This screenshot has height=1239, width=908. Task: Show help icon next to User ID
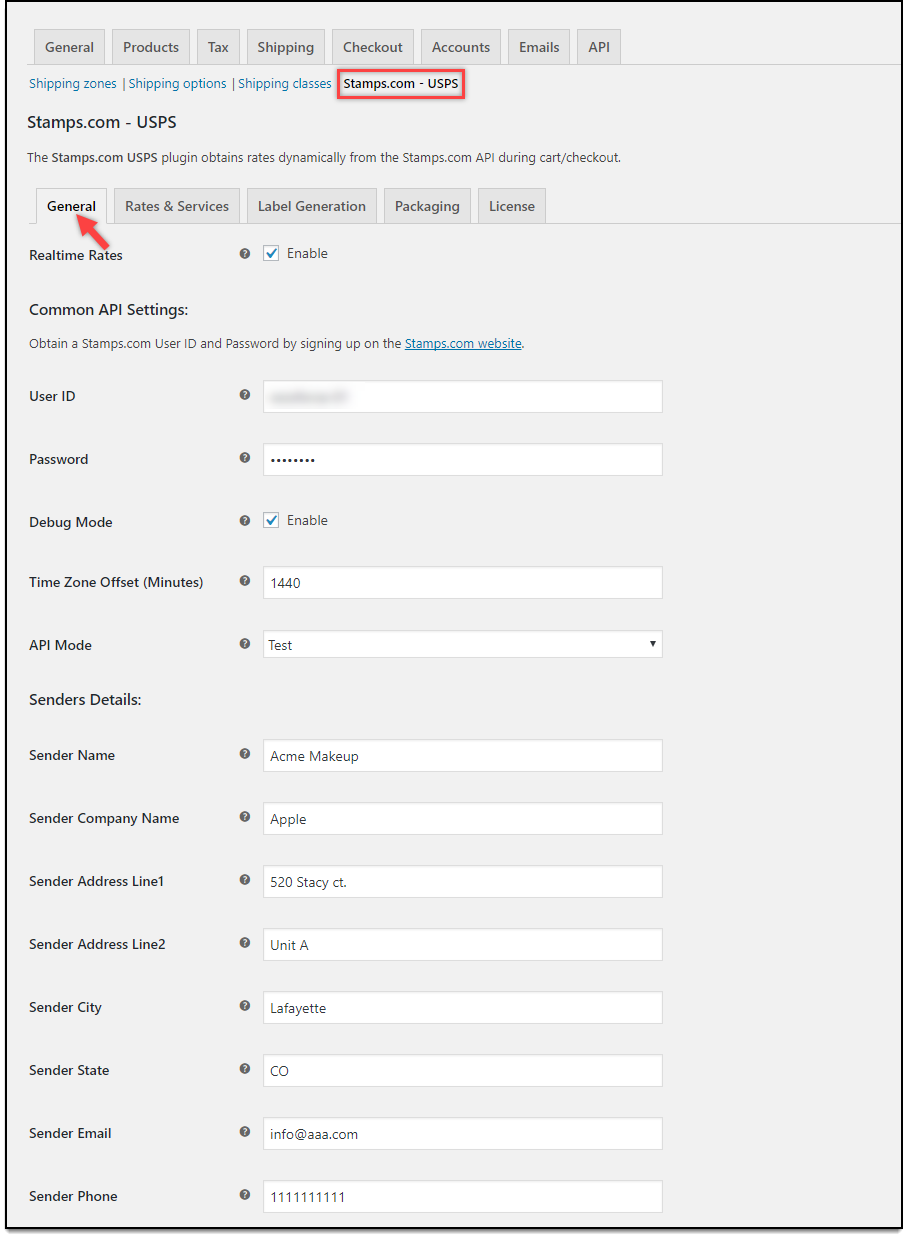[245, 395]
